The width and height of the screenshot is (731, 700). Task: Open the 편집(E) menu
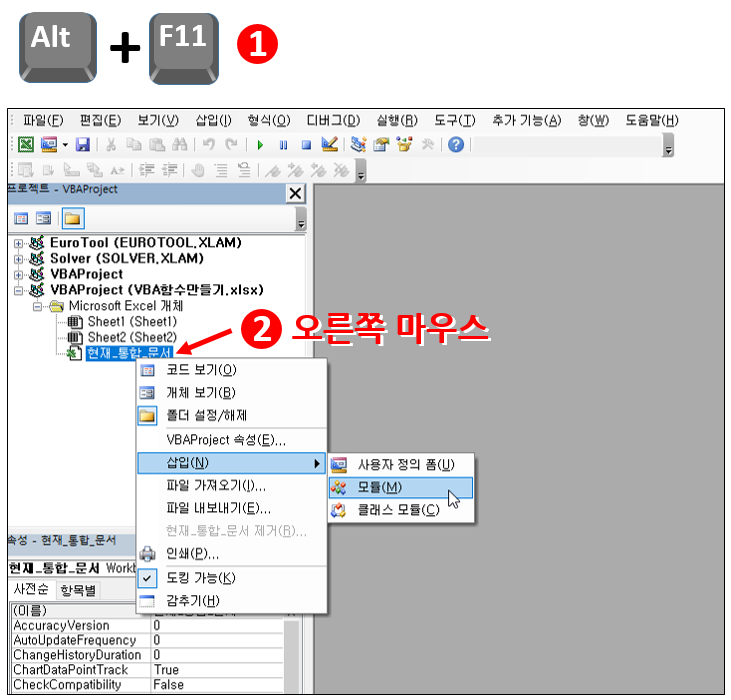100,121
